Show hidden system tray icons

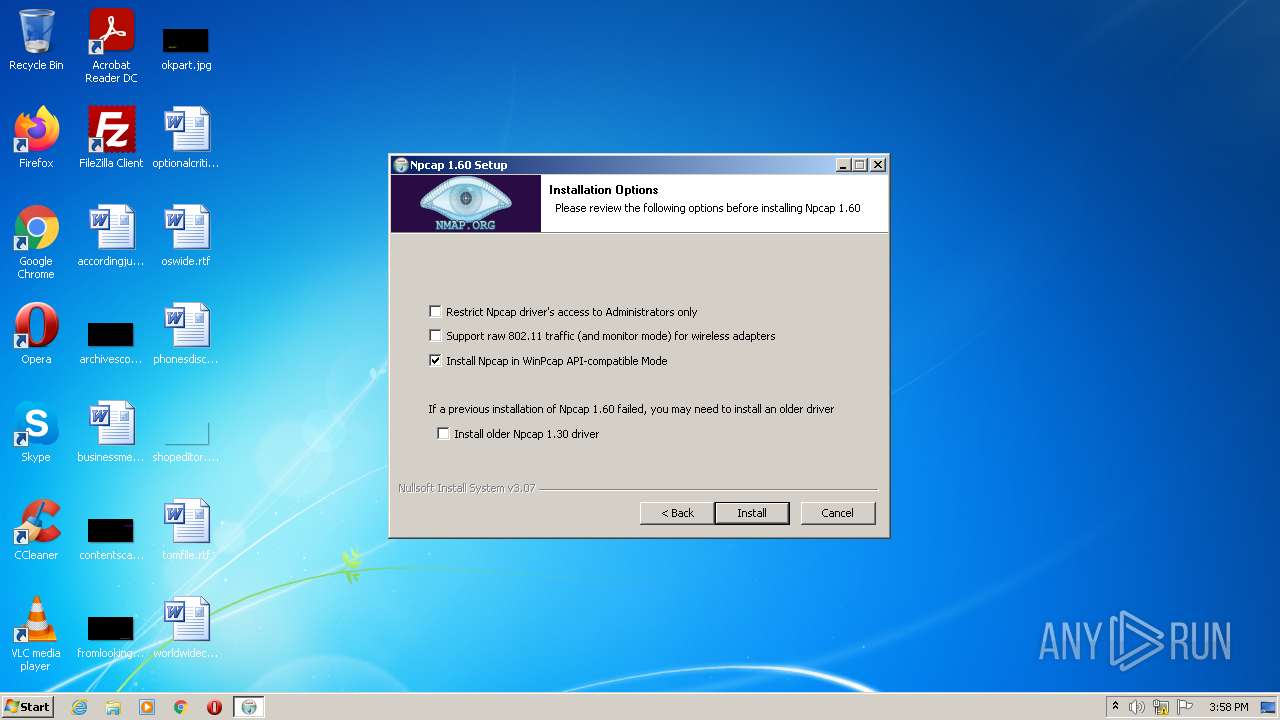(x=1115, y=707)
